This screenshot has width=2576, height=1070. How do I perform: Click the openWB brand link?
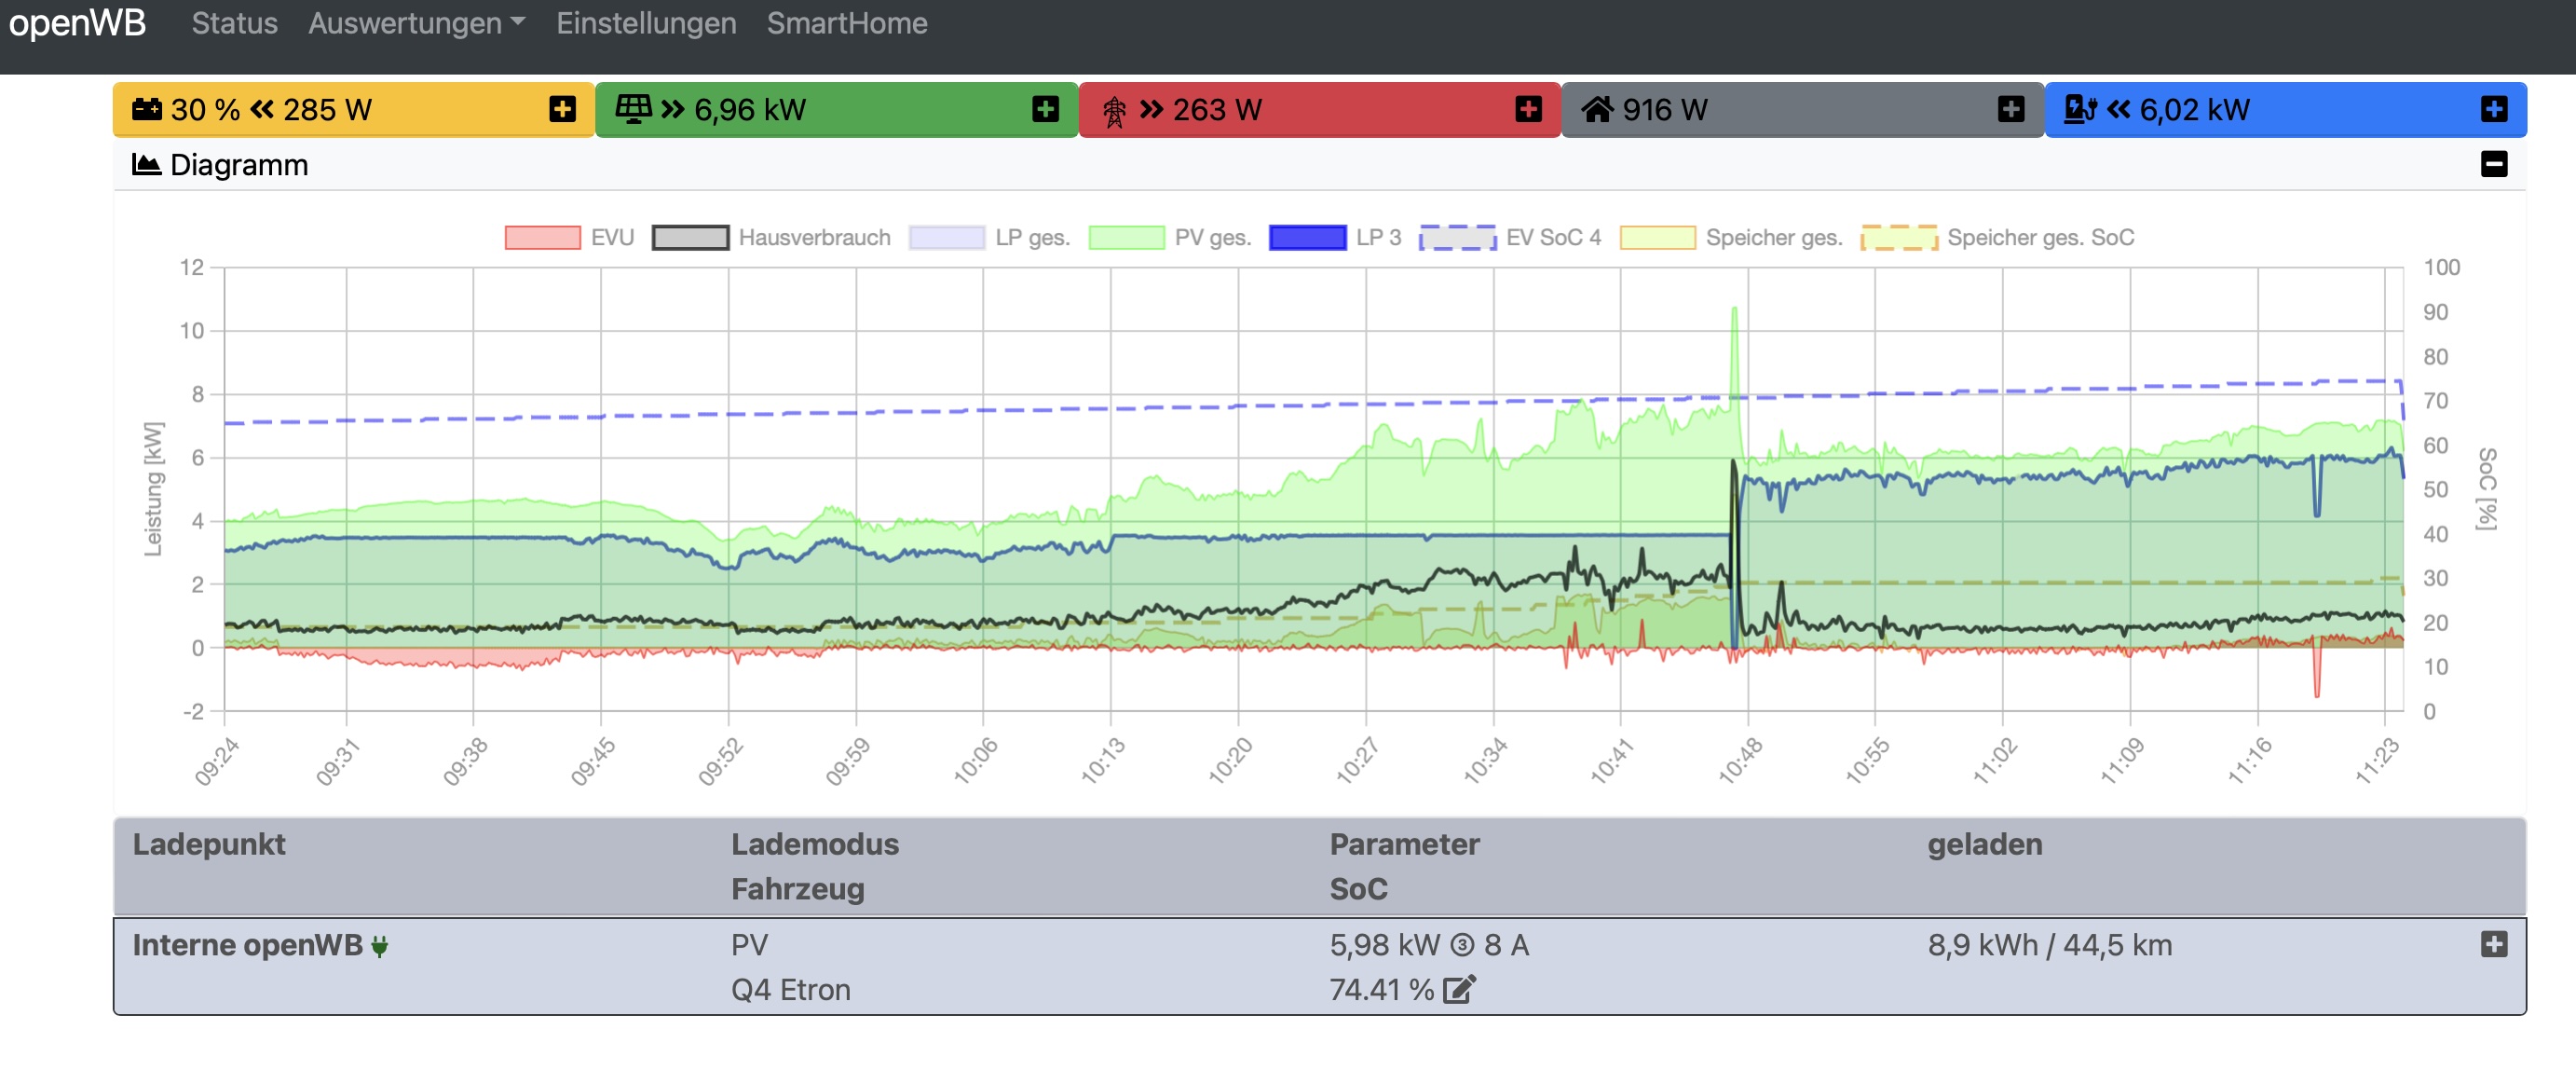point(77,22)
